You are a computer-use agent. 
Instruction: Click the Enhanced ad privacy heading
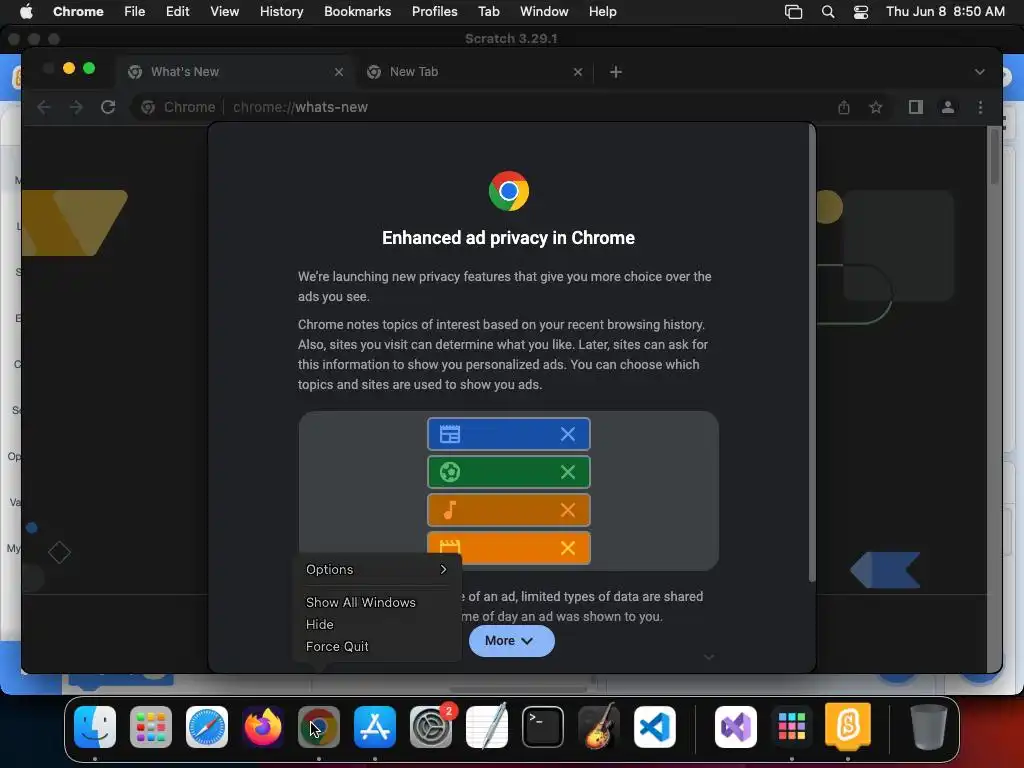tap(508, 238)
